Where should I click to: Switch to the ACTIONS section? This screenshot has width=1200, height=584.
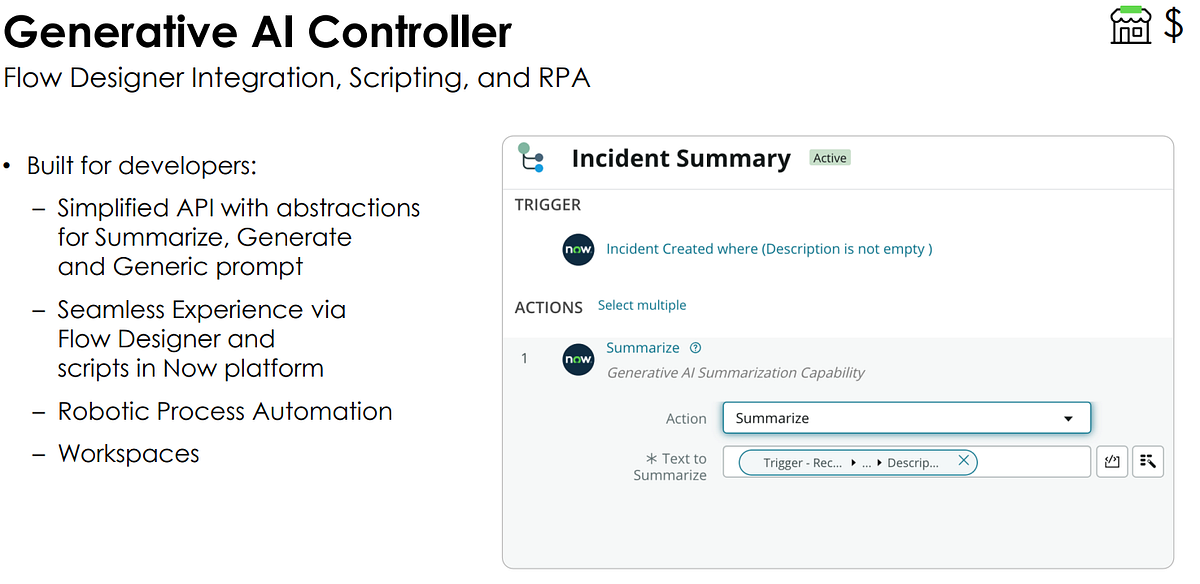tap(548, 307)
